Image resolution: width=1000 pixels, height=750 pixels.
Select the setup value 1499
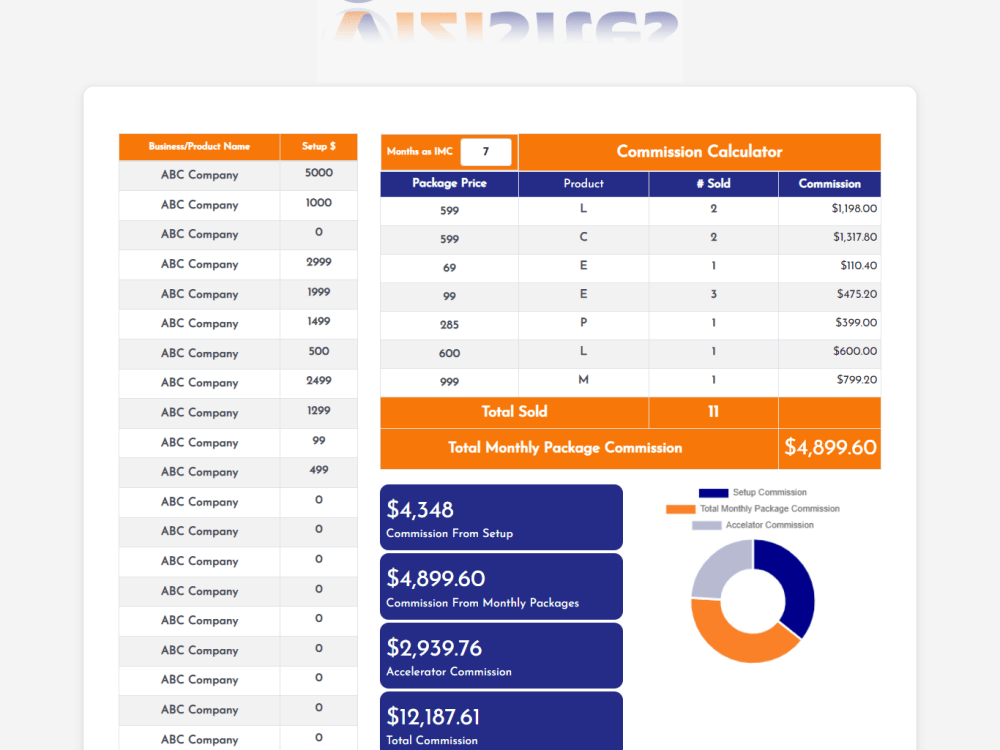click(319, 321)
